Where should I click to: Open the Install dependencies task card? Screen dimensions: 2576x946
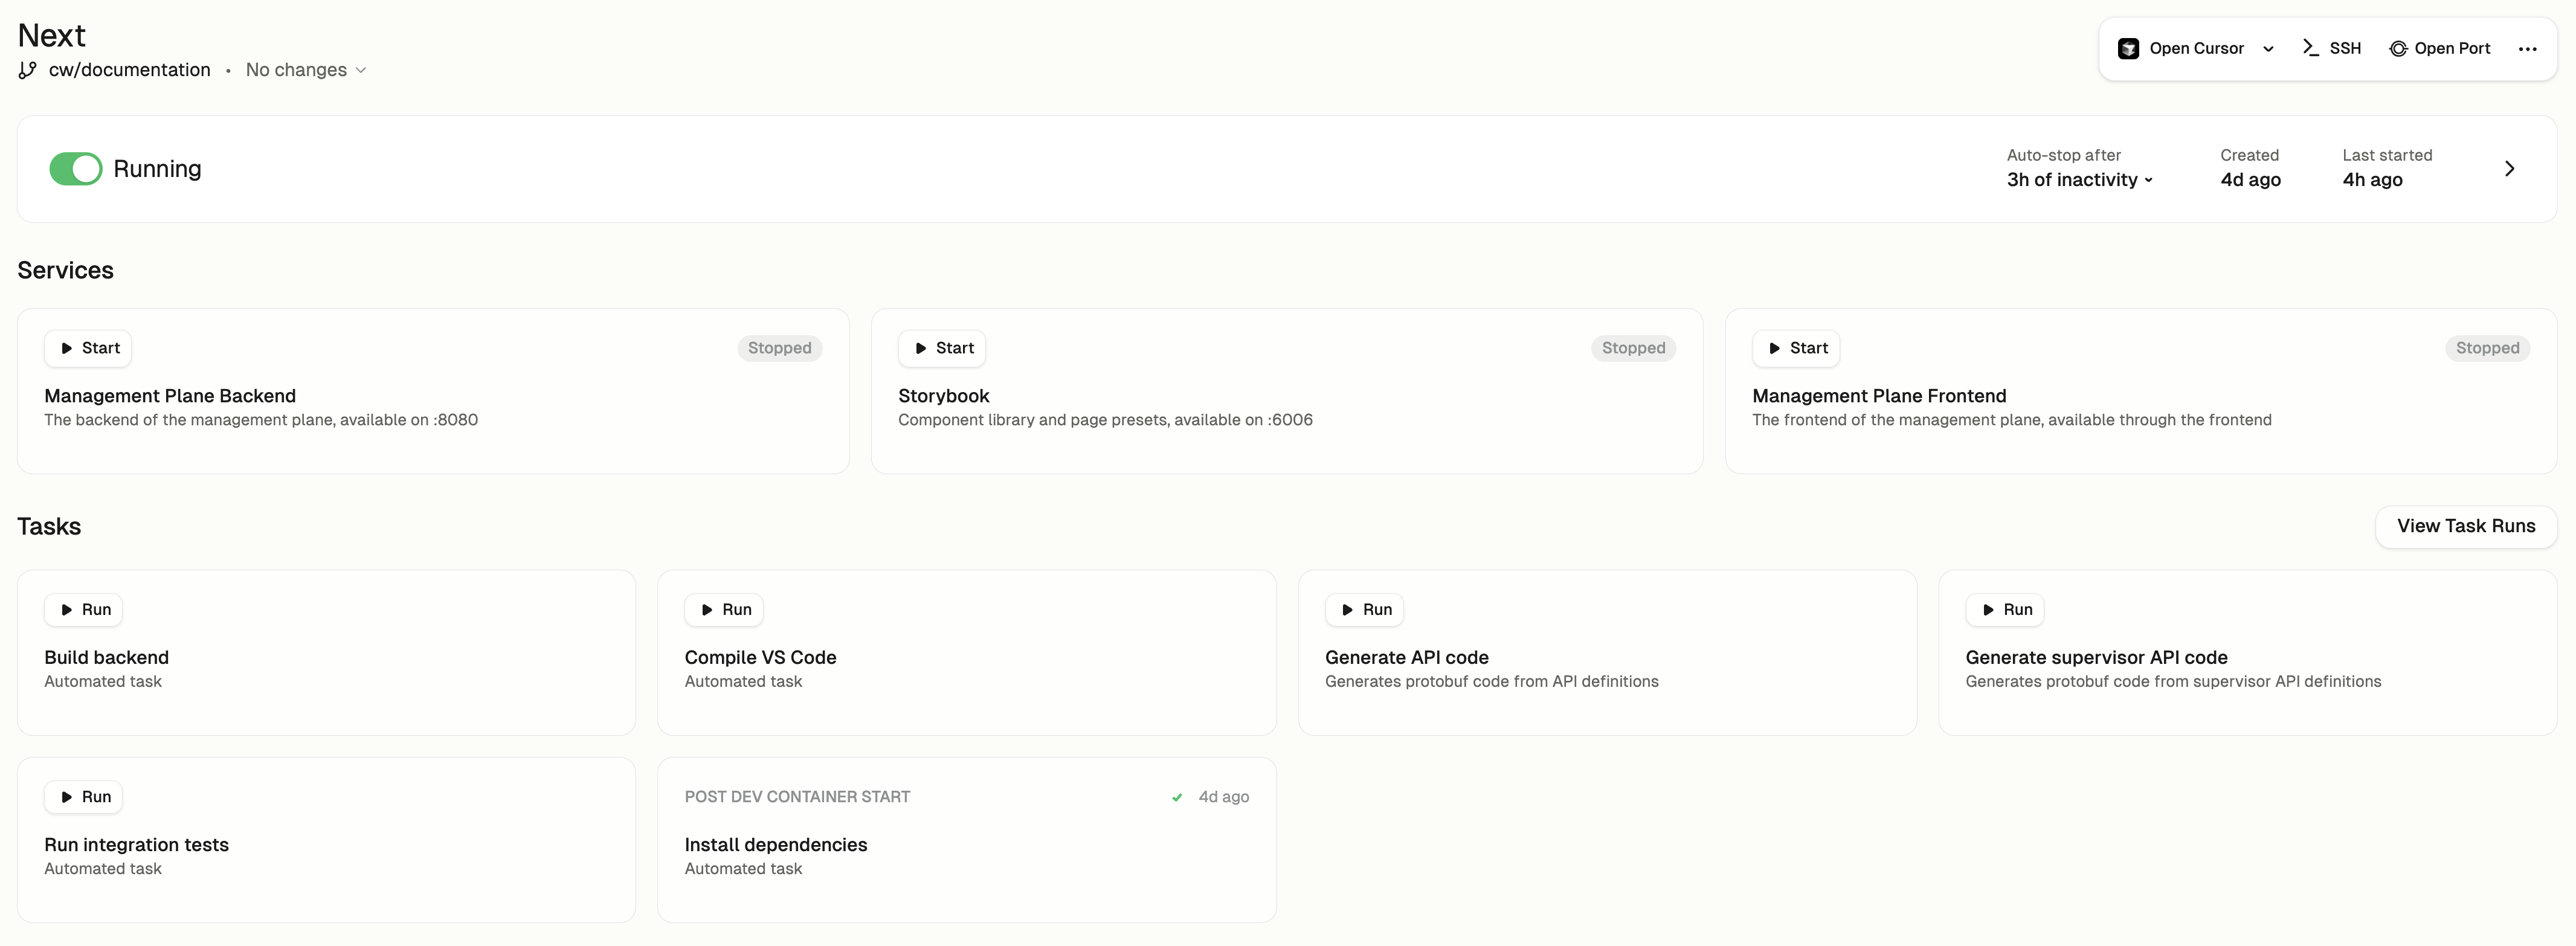pos(966,840)
